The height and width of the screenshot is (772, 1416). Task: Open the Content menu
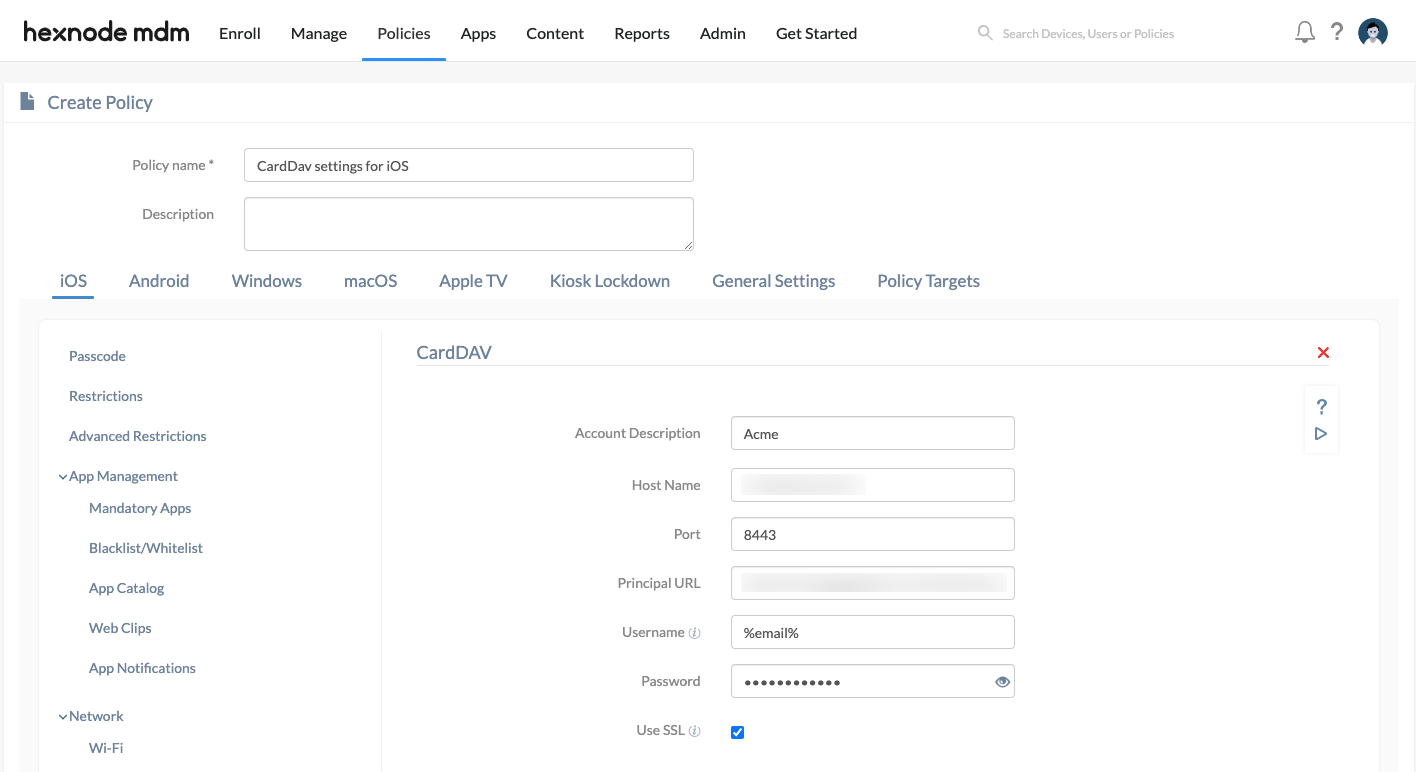(x=555, y=33)
